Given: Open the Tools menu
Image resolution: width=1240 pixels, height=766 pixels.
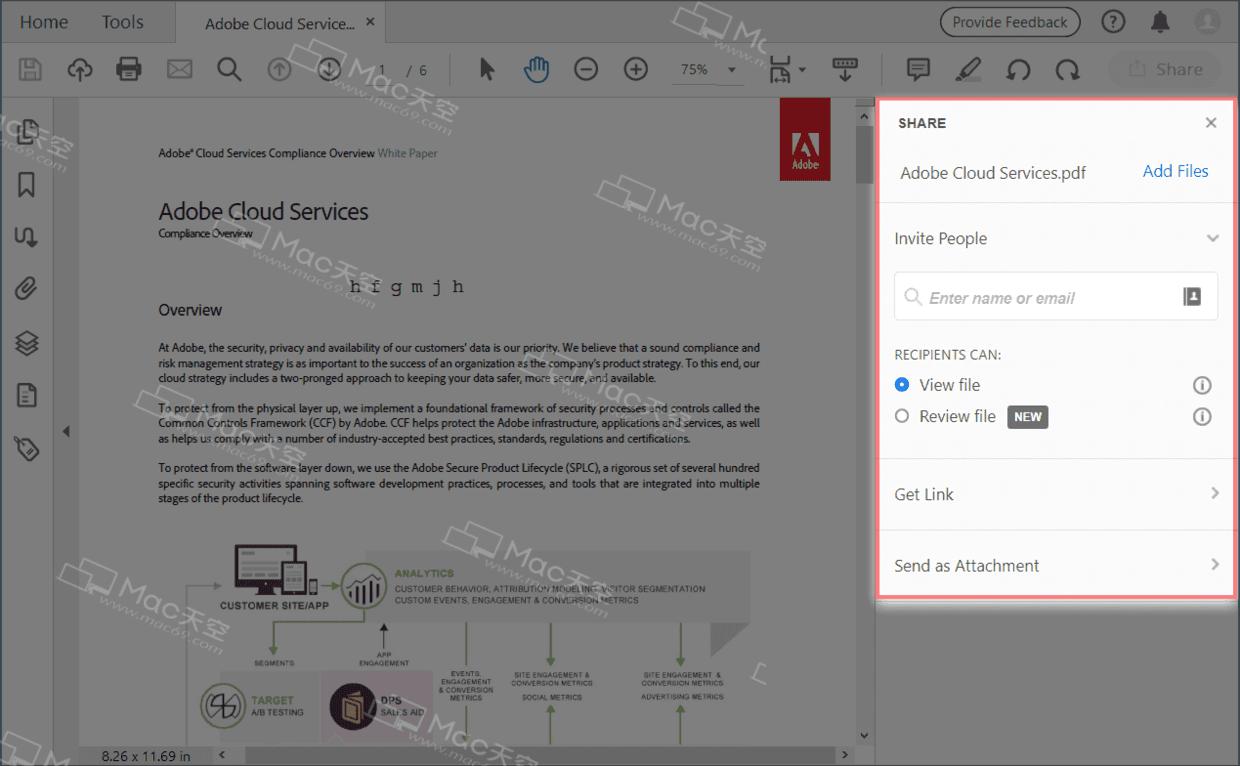Looking at the screenshot, I should pyautogui.click(x=122, y=21).
